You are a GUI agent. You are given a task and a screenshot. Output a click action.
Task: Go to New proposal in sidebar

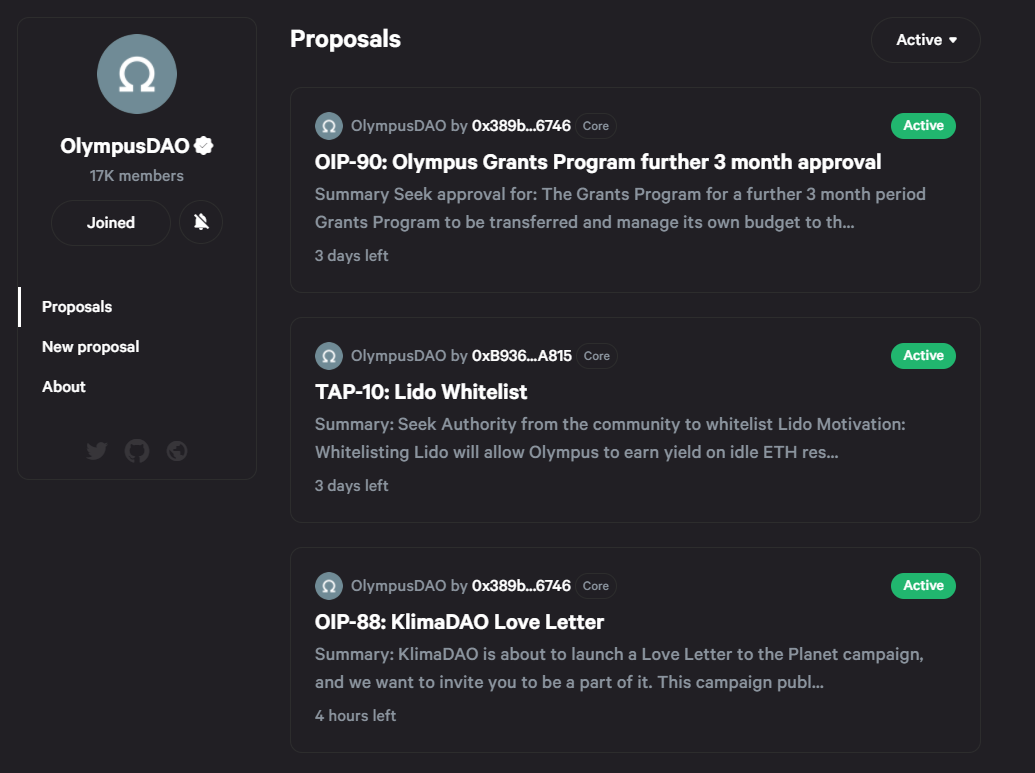pos(91,347)
